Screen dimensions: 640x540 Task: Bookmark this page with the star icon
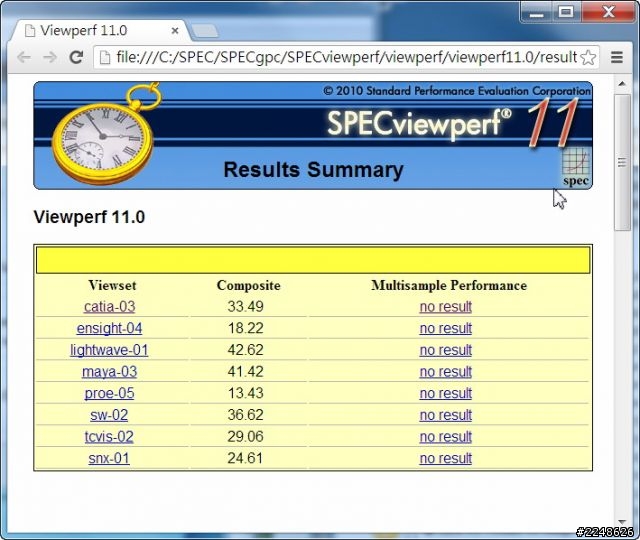[x=588, y=58]
